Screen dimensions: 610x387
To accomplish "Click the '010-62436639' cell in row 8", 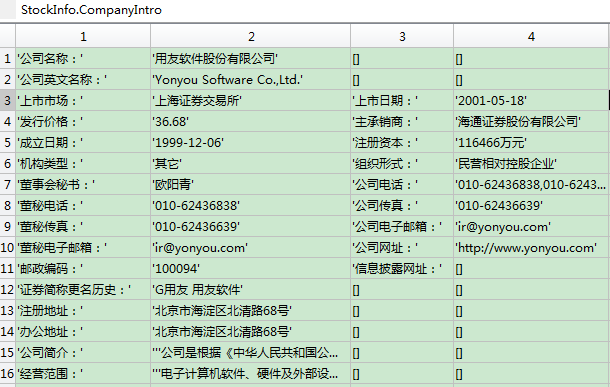I will [531, 206].
